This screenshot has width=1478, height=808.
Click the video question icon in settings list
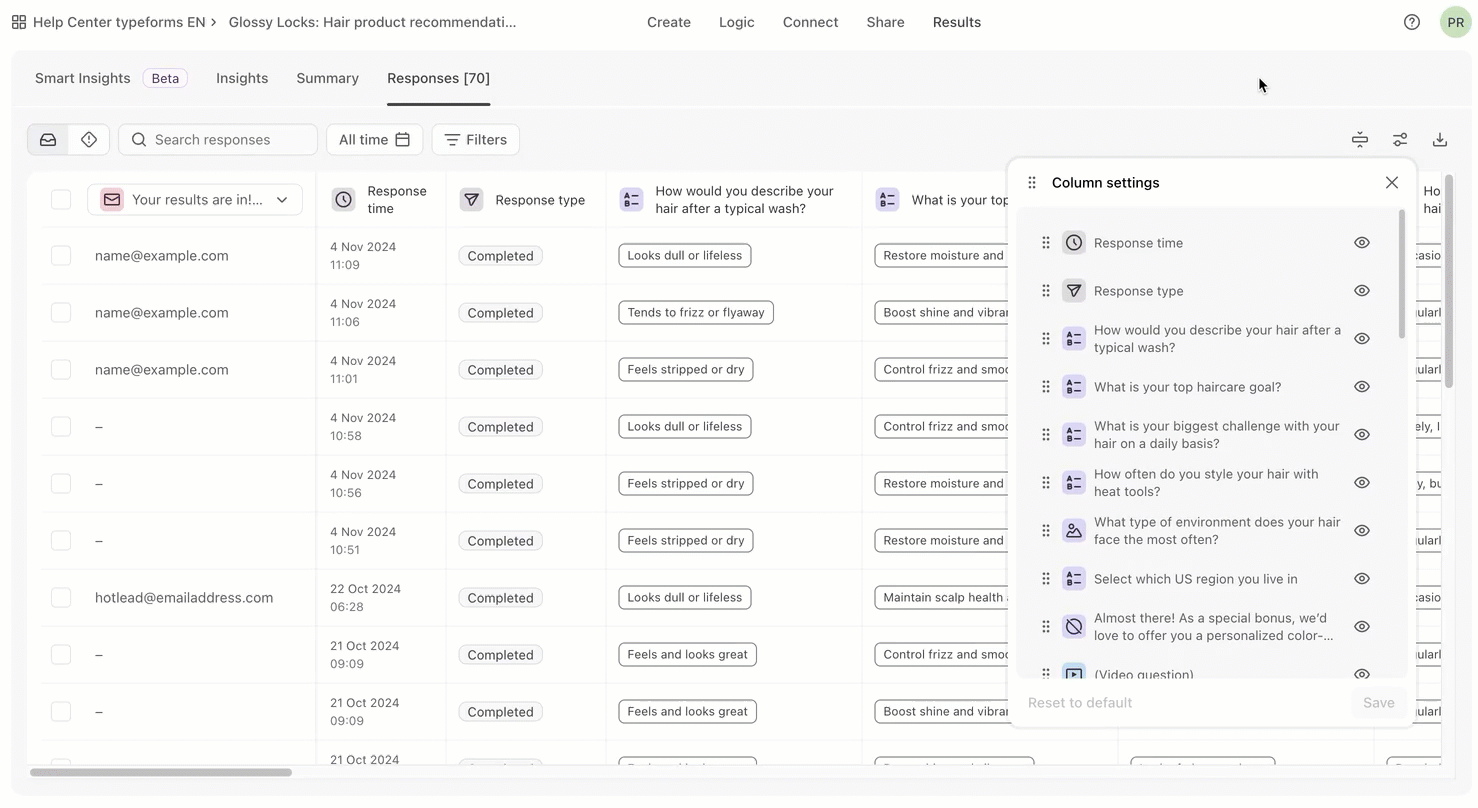(1074, 673)
